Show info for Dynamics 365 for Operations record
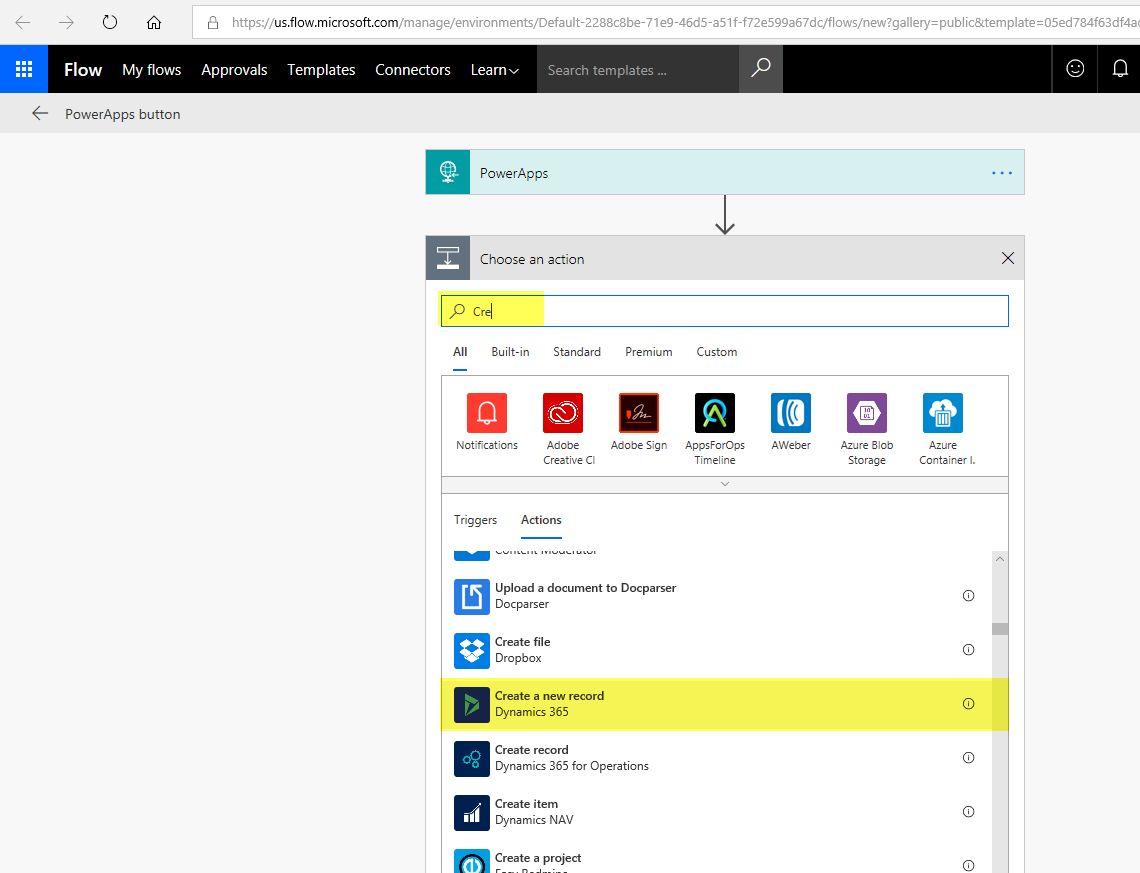Viewport: 1140px width, 873px height. tap(968, 757)
